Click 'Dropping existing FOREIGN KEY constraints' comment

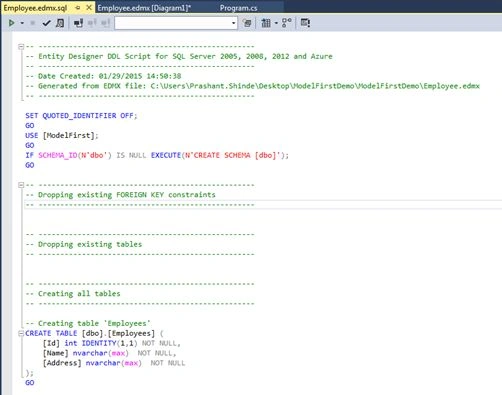pos(120,195)
